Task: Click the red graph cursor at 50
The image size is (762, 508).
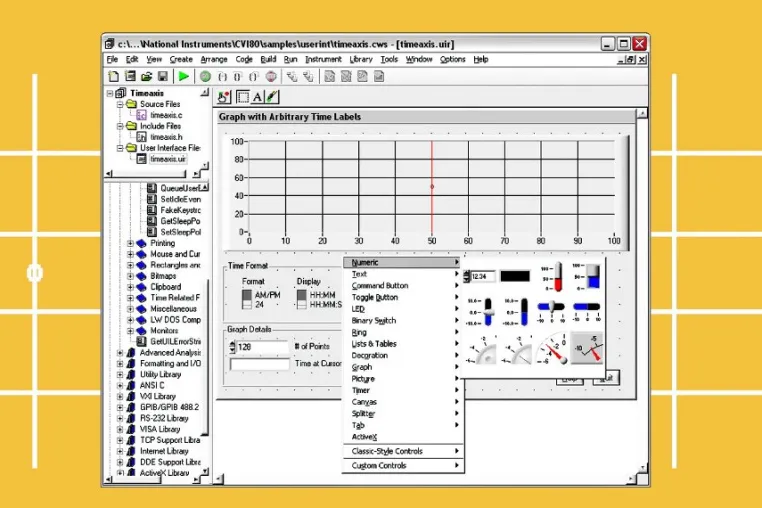Action: 432,187
